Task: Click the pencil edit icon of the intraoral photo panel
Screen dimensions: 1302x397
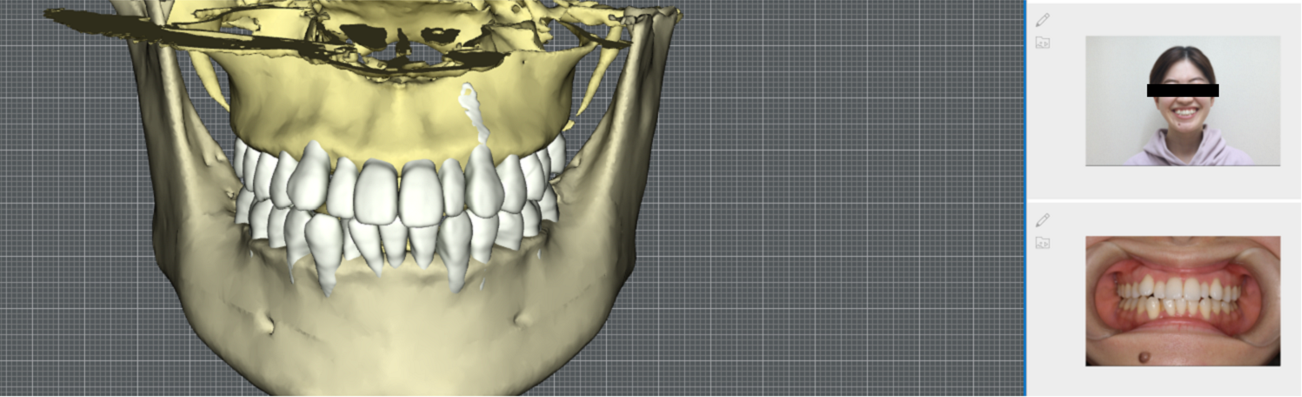Action: (x=1043, y=219)
